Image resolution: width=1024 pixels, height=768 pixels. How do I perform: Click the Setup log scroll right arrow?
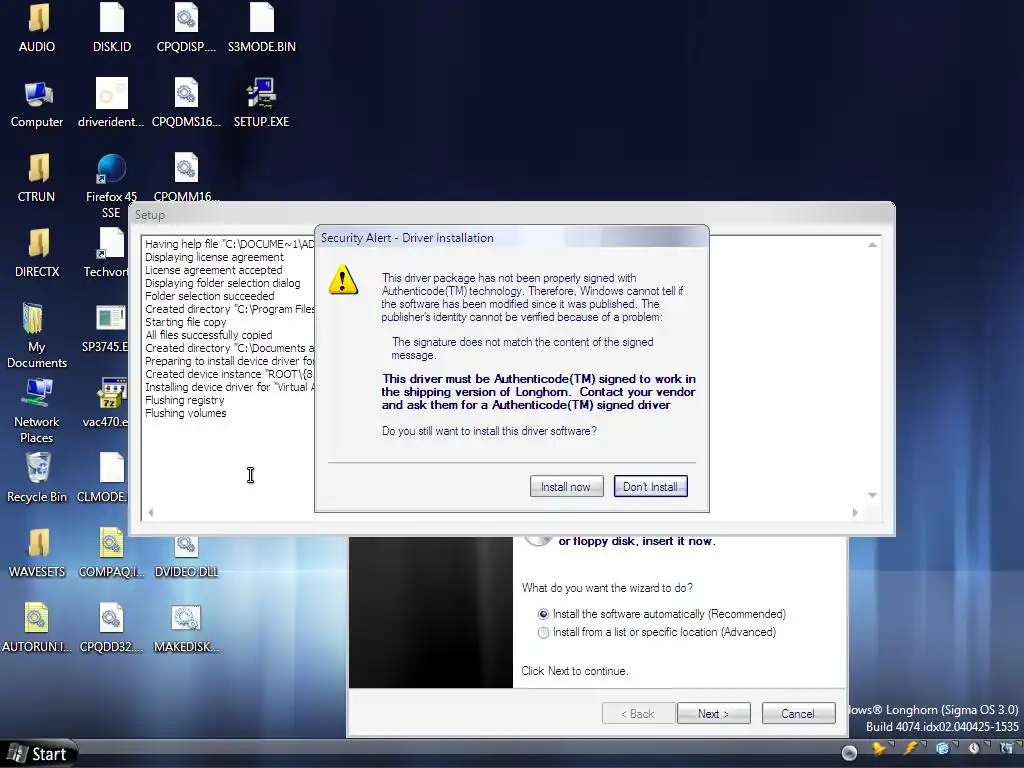click(x=855, y=513)
